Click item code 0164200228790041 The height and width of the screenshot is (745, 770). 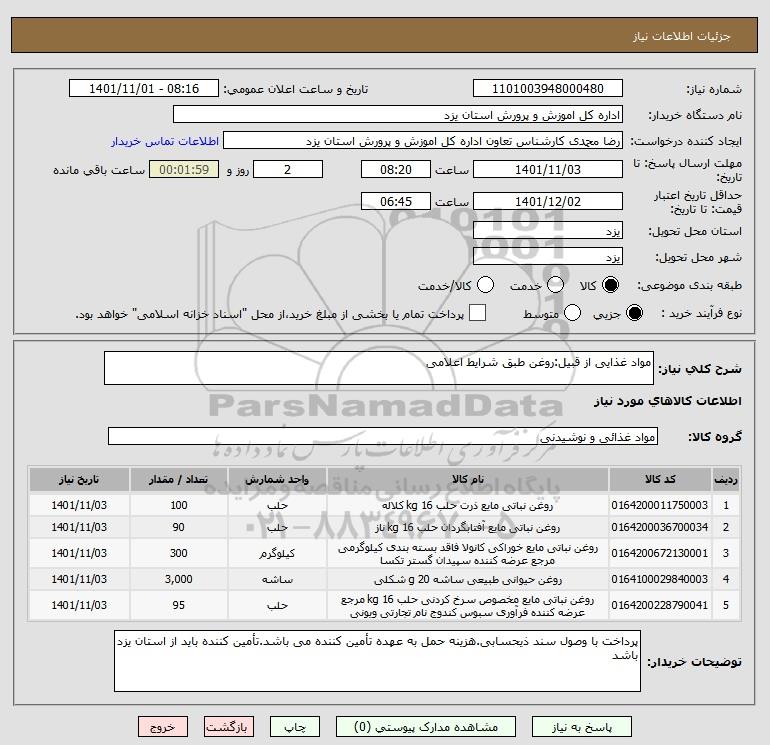tap(660, 605)
